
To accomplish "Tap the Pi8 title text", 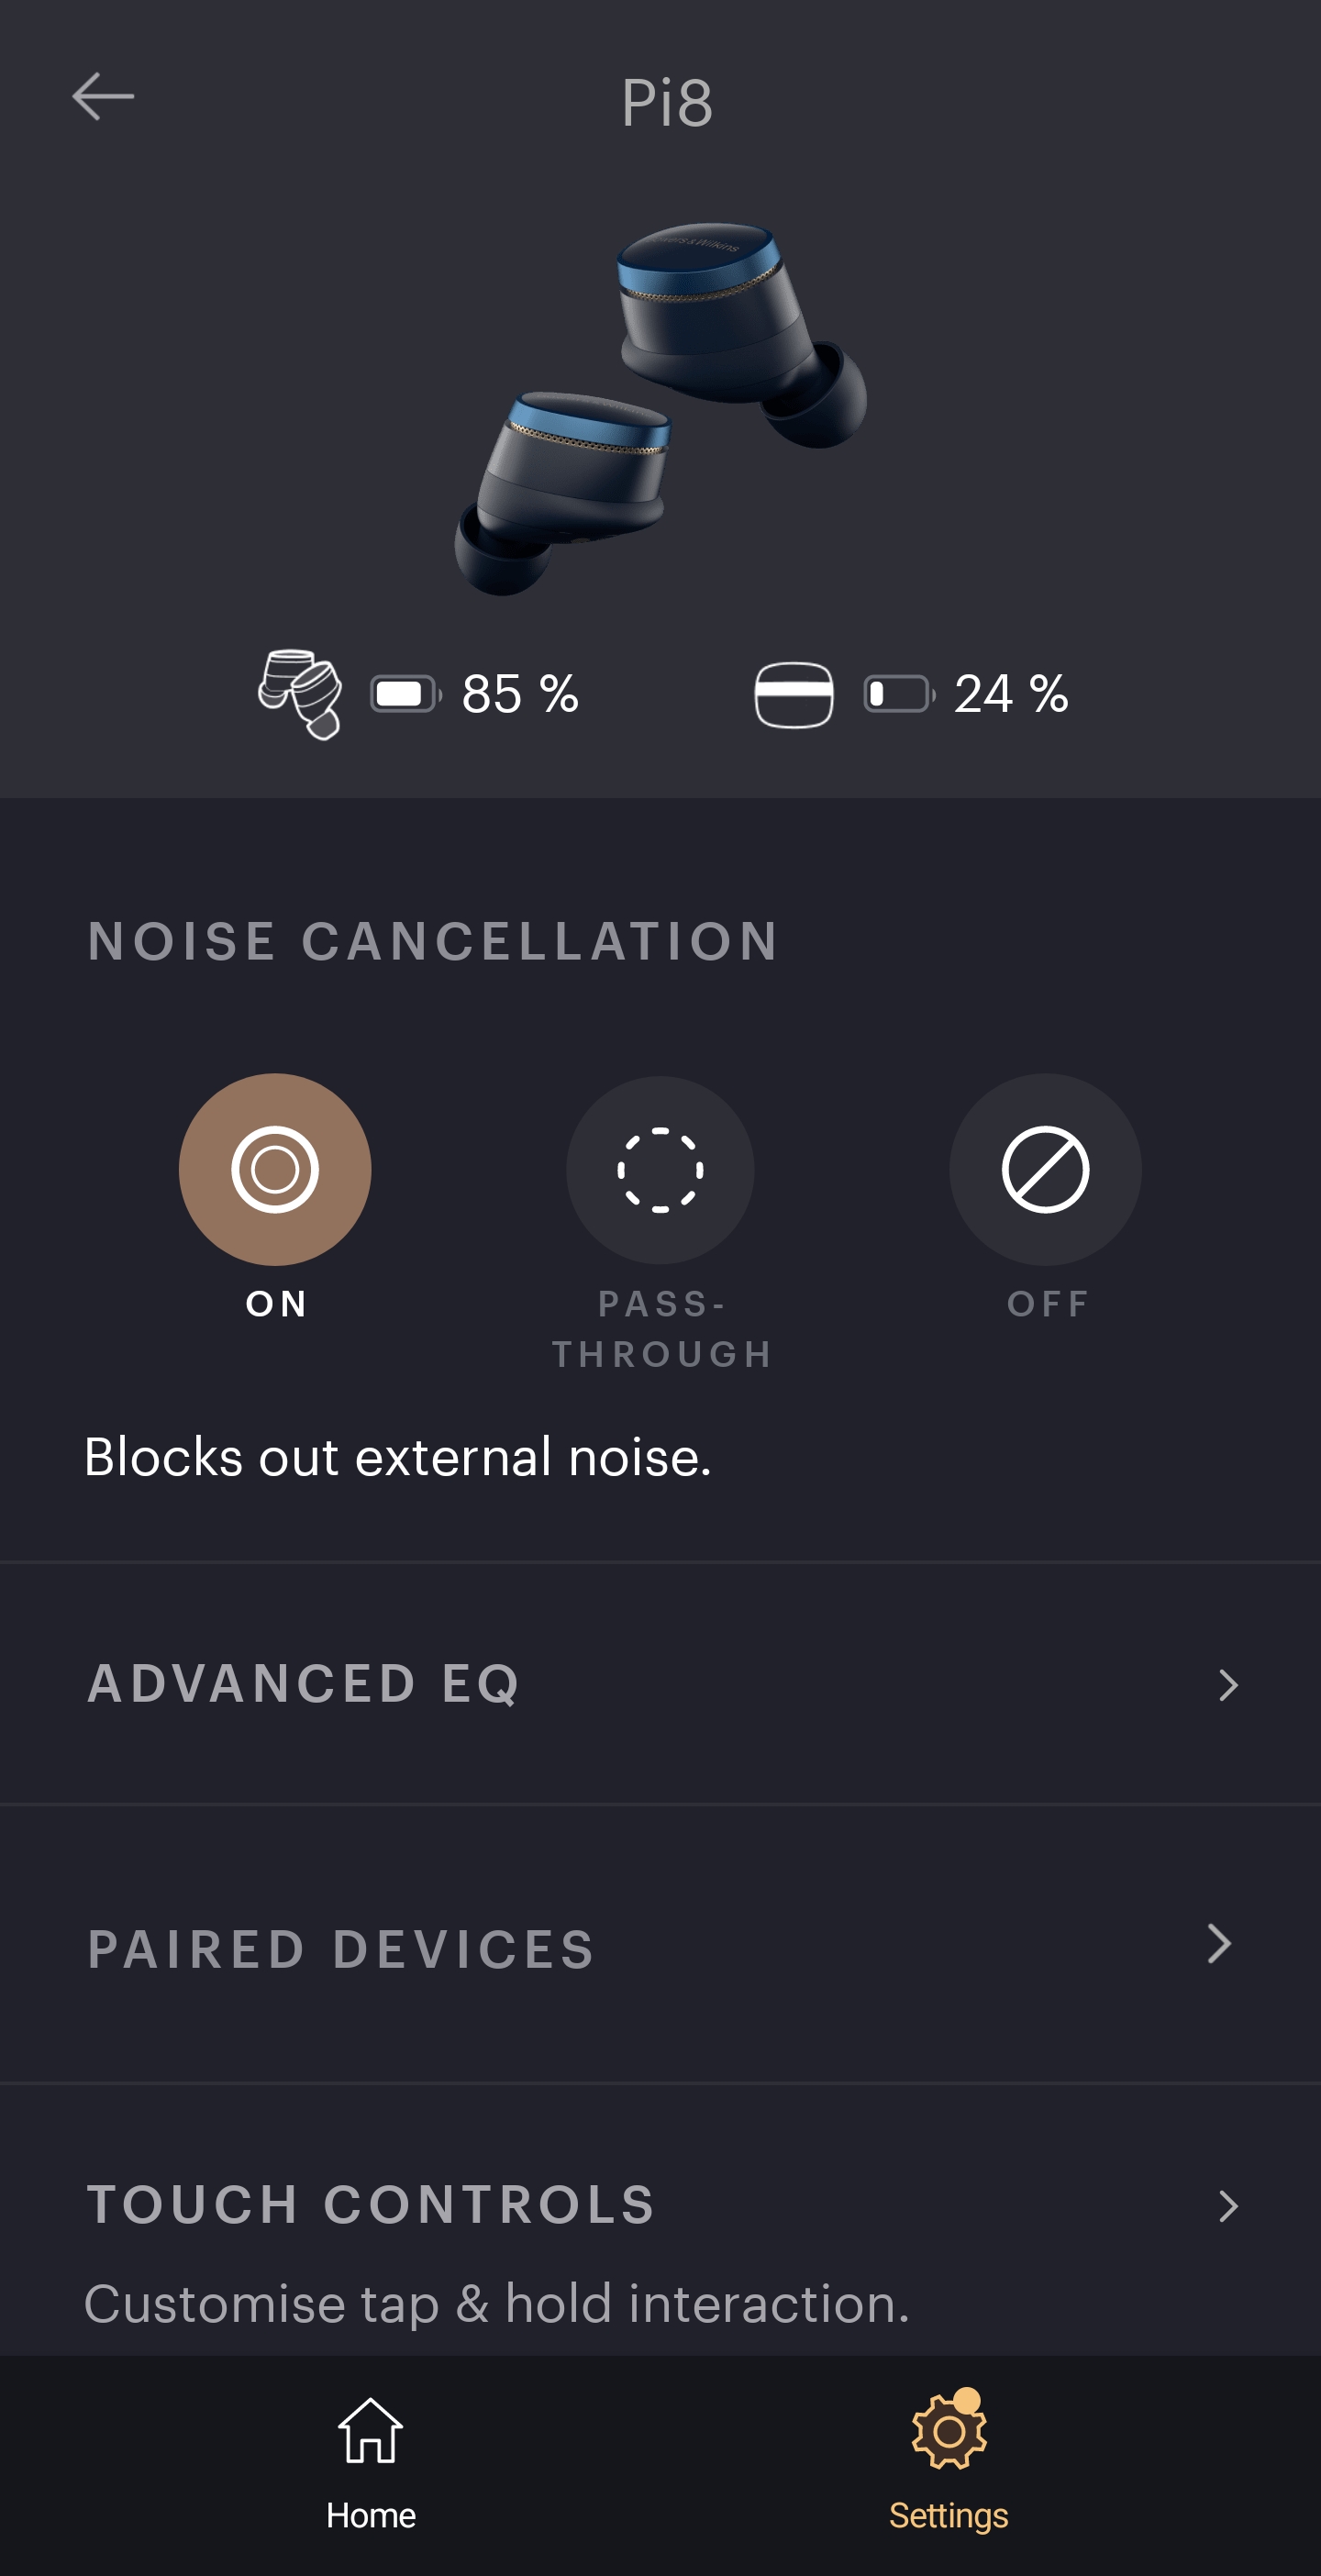I will click(667, 102).
